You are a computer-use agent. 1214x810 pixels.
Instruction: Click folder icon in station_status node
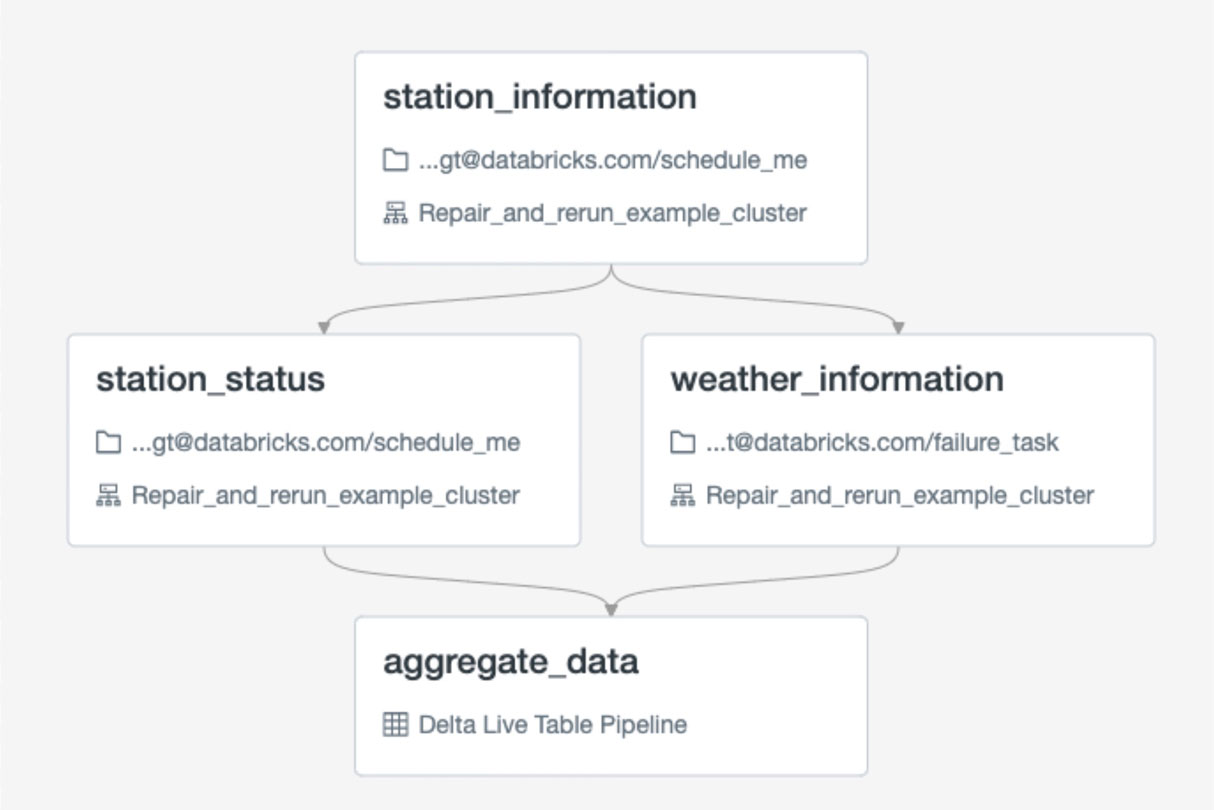pyautogui.click(x=108, y=442)
